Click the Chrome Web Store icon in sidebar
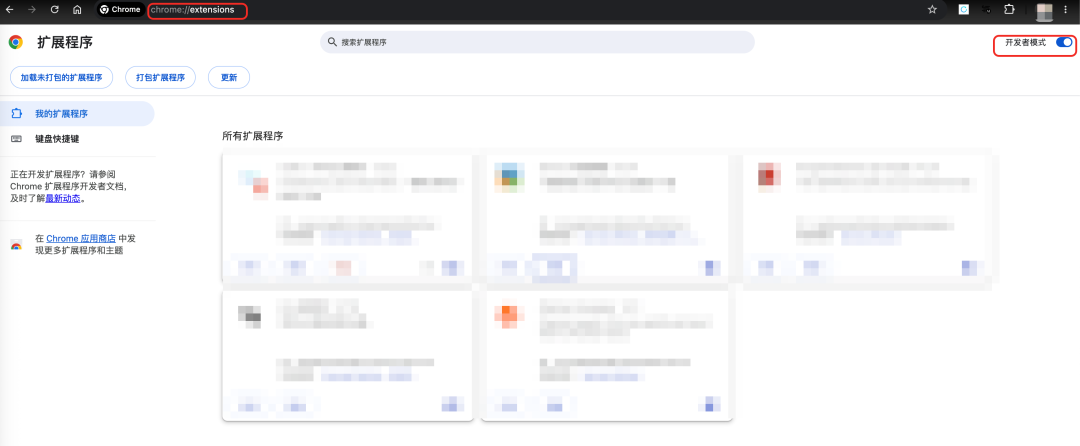 pyautogui.click(x=16, y=245)
